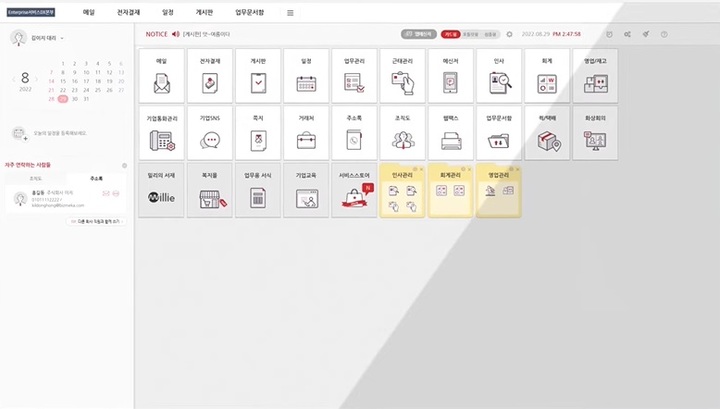The width and height of the screenshot is (720, 409).
Task: Open the 화상회의 tile
Action: coord(596,133)
